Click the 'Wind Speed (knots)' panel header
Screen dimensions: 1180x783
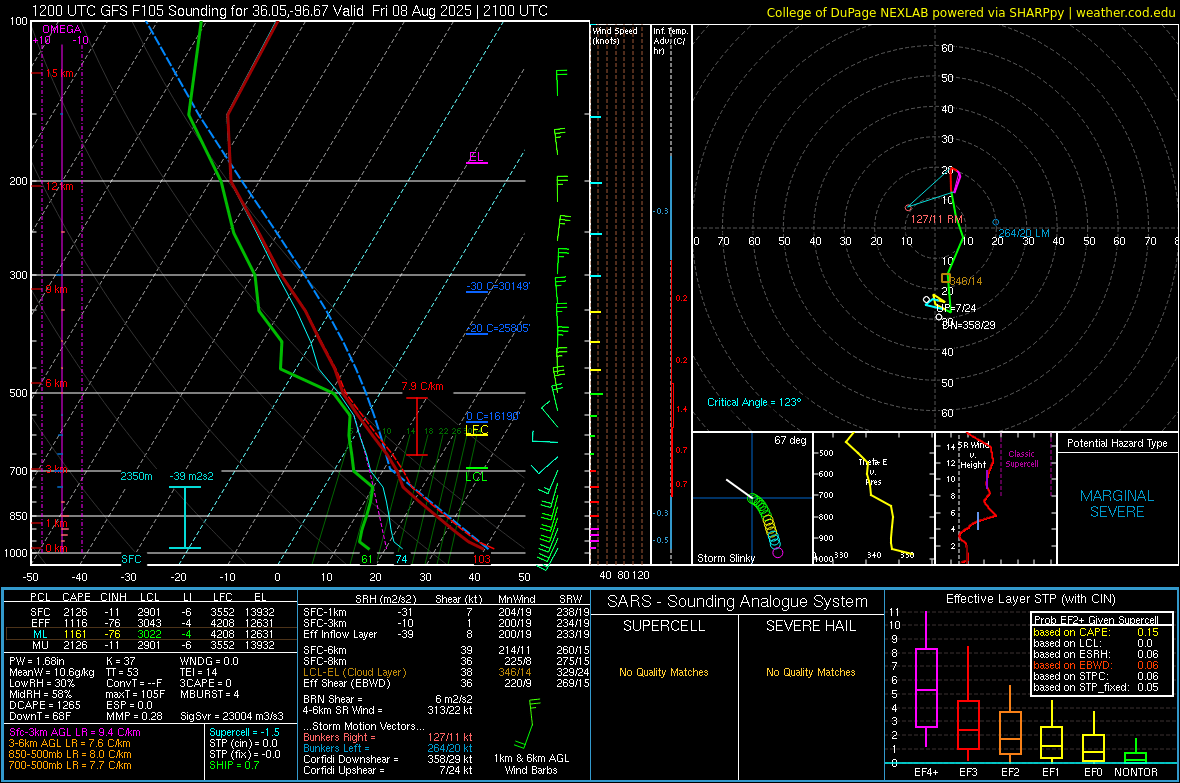tap(615, 35)
